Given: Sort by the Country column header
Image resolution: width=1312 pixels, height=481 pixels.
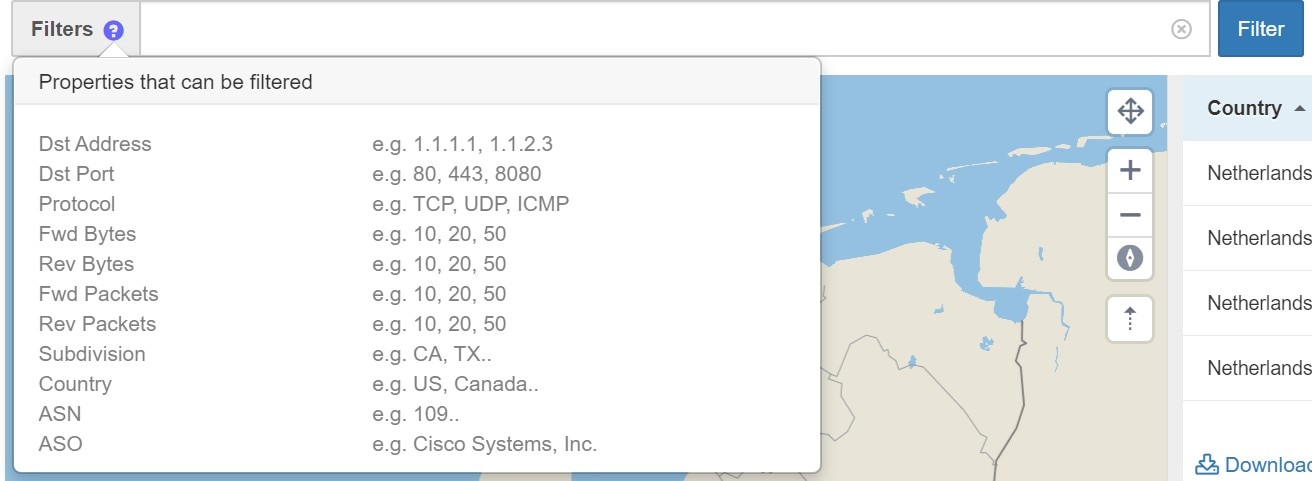Looking at the screenshot, I should click(1244, 108).
